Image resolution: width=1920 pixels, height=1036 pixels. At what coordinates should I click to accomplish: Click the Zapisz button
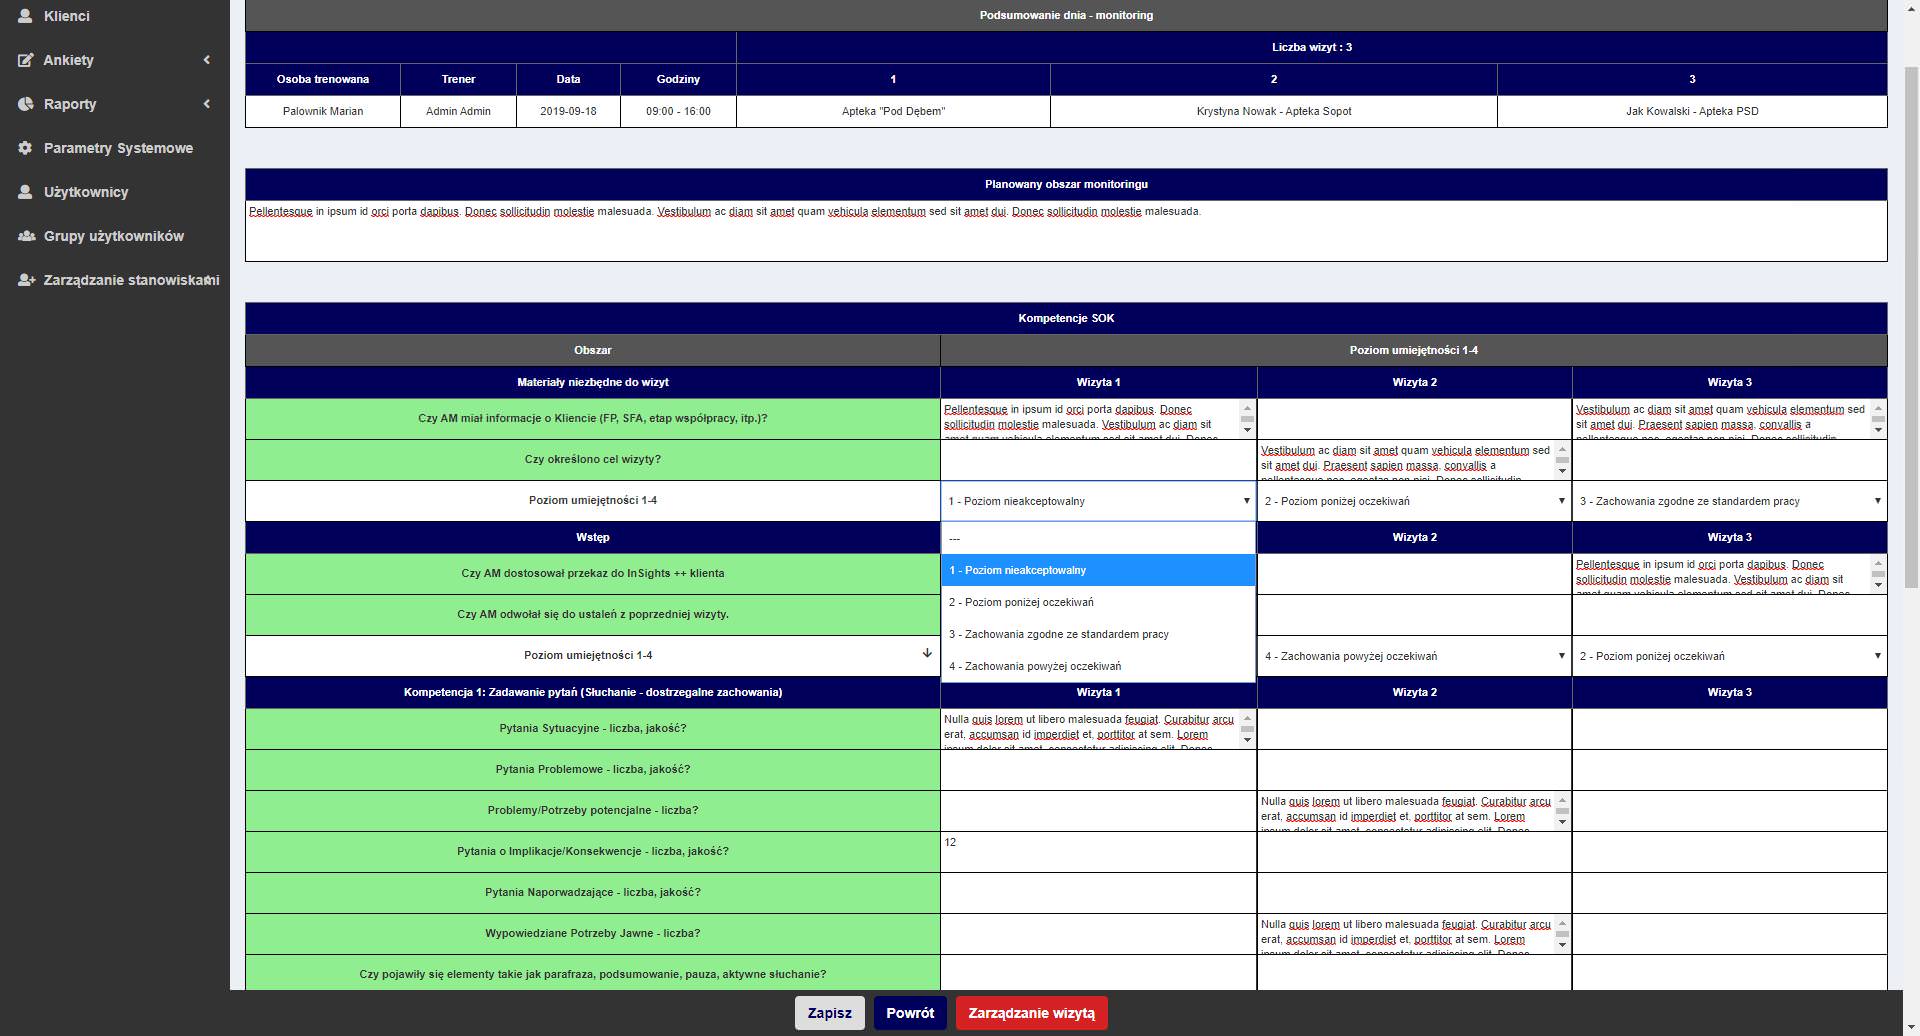(829, 1013)
